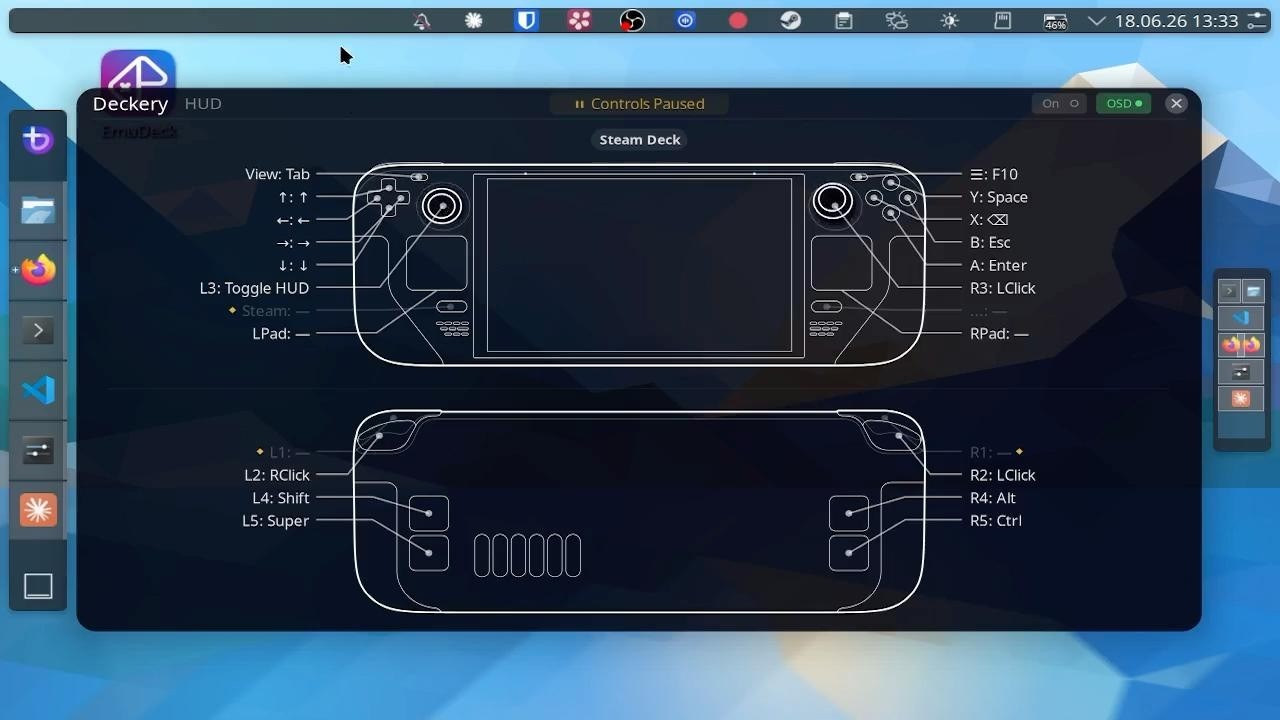Image resolution: width=1280 pixels, height=720 pixels.
Task: Launch Visual Studio Code from the left dock
Action: point(38,390)
